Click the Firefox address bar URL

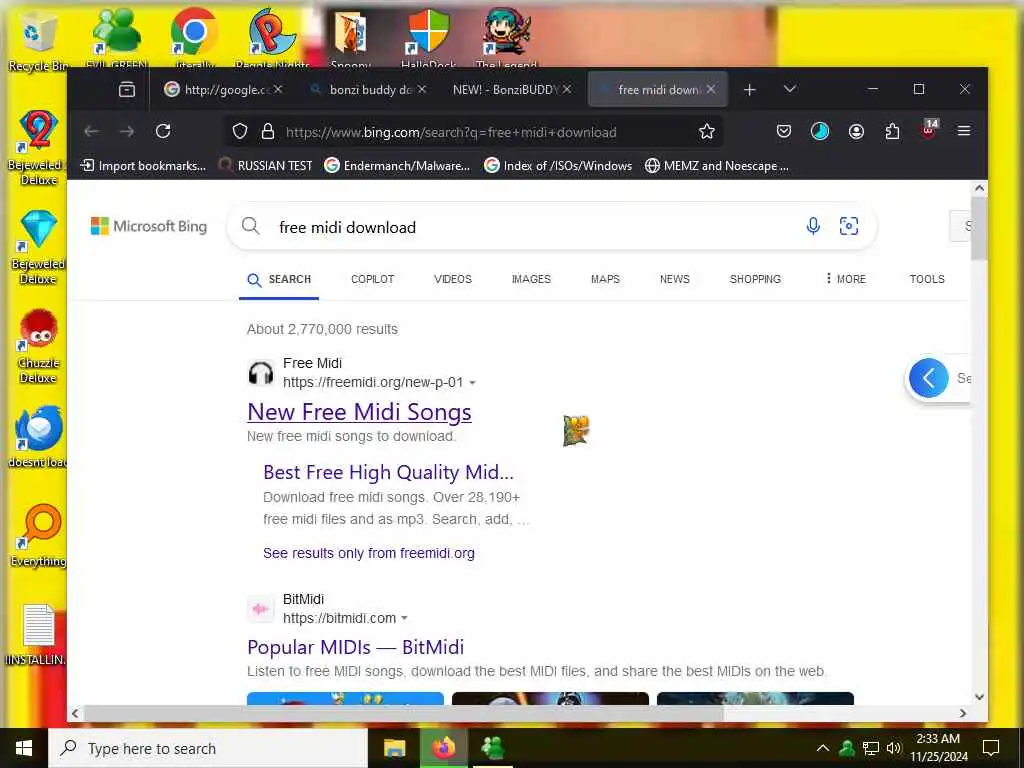pos(451,133)
